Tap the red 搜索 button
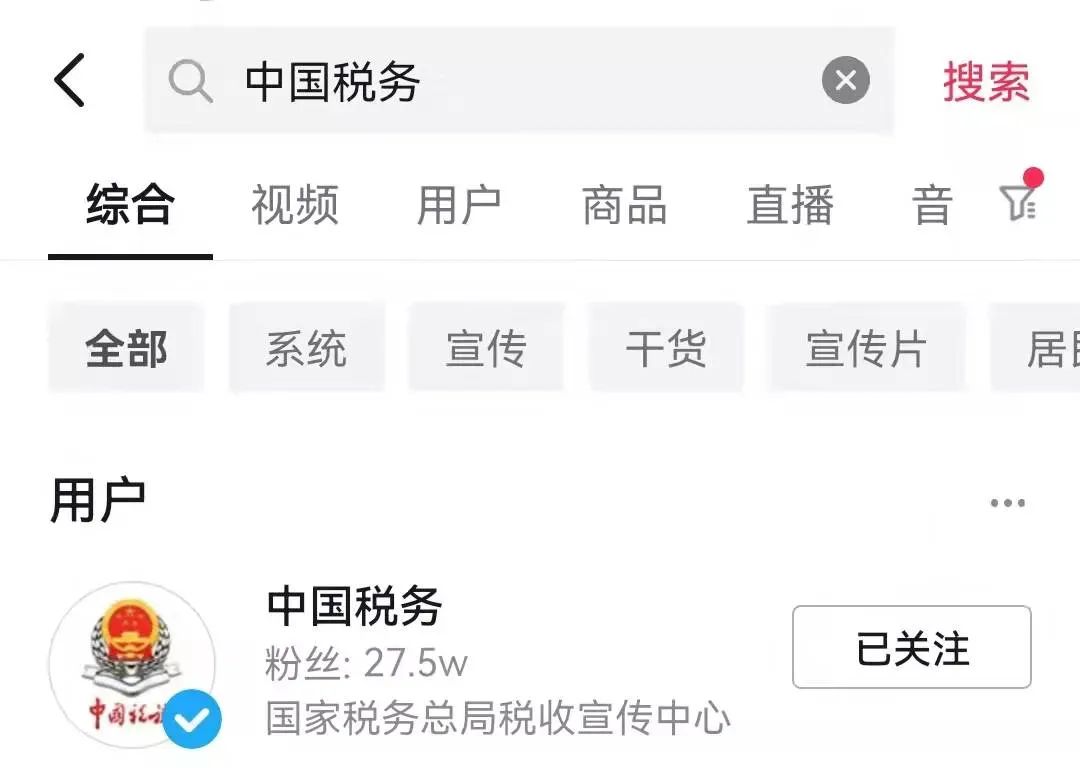Viewport: 1080px width, 768px height. tap(986, 82)
